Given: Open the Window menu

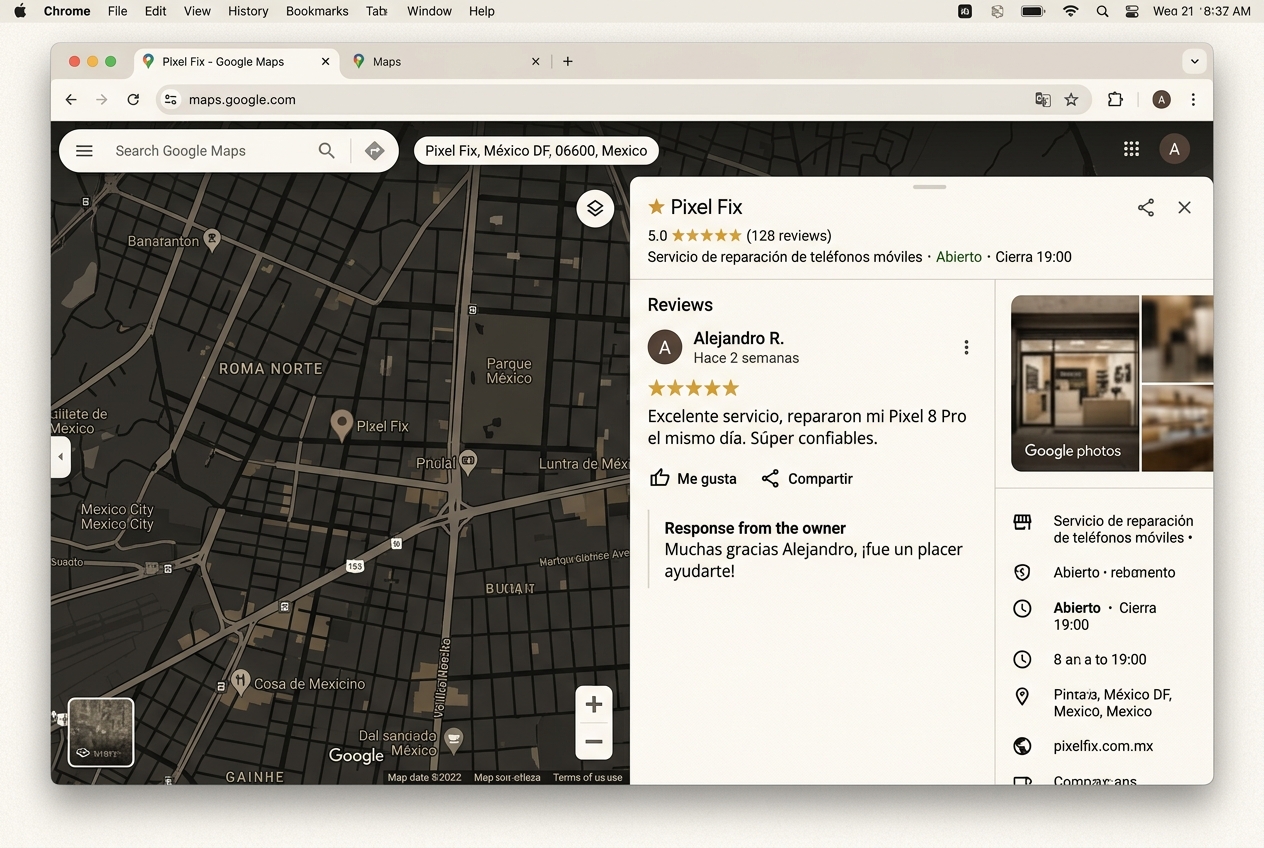Looking at the screenshot, I should tap(429, 11).
